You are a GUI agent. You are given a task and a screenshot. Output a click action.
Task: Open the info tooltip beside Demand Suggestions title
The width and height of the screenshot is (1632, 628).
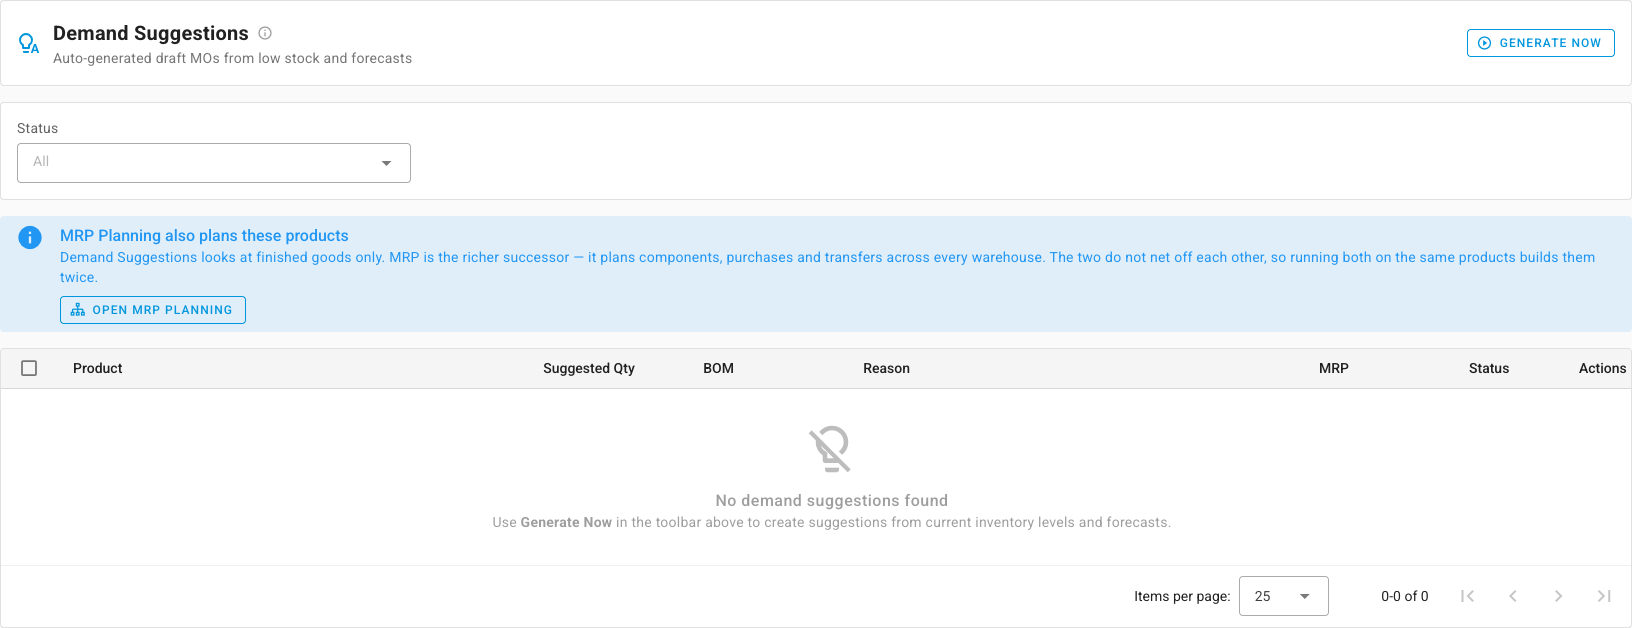[x=265, y=33]
